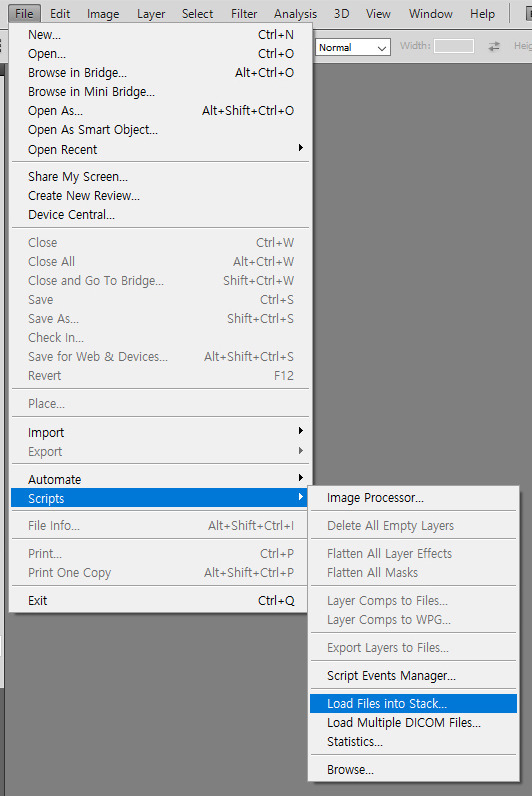
Task: Expand the Automate submenu
Action: (x=160, y=479)
